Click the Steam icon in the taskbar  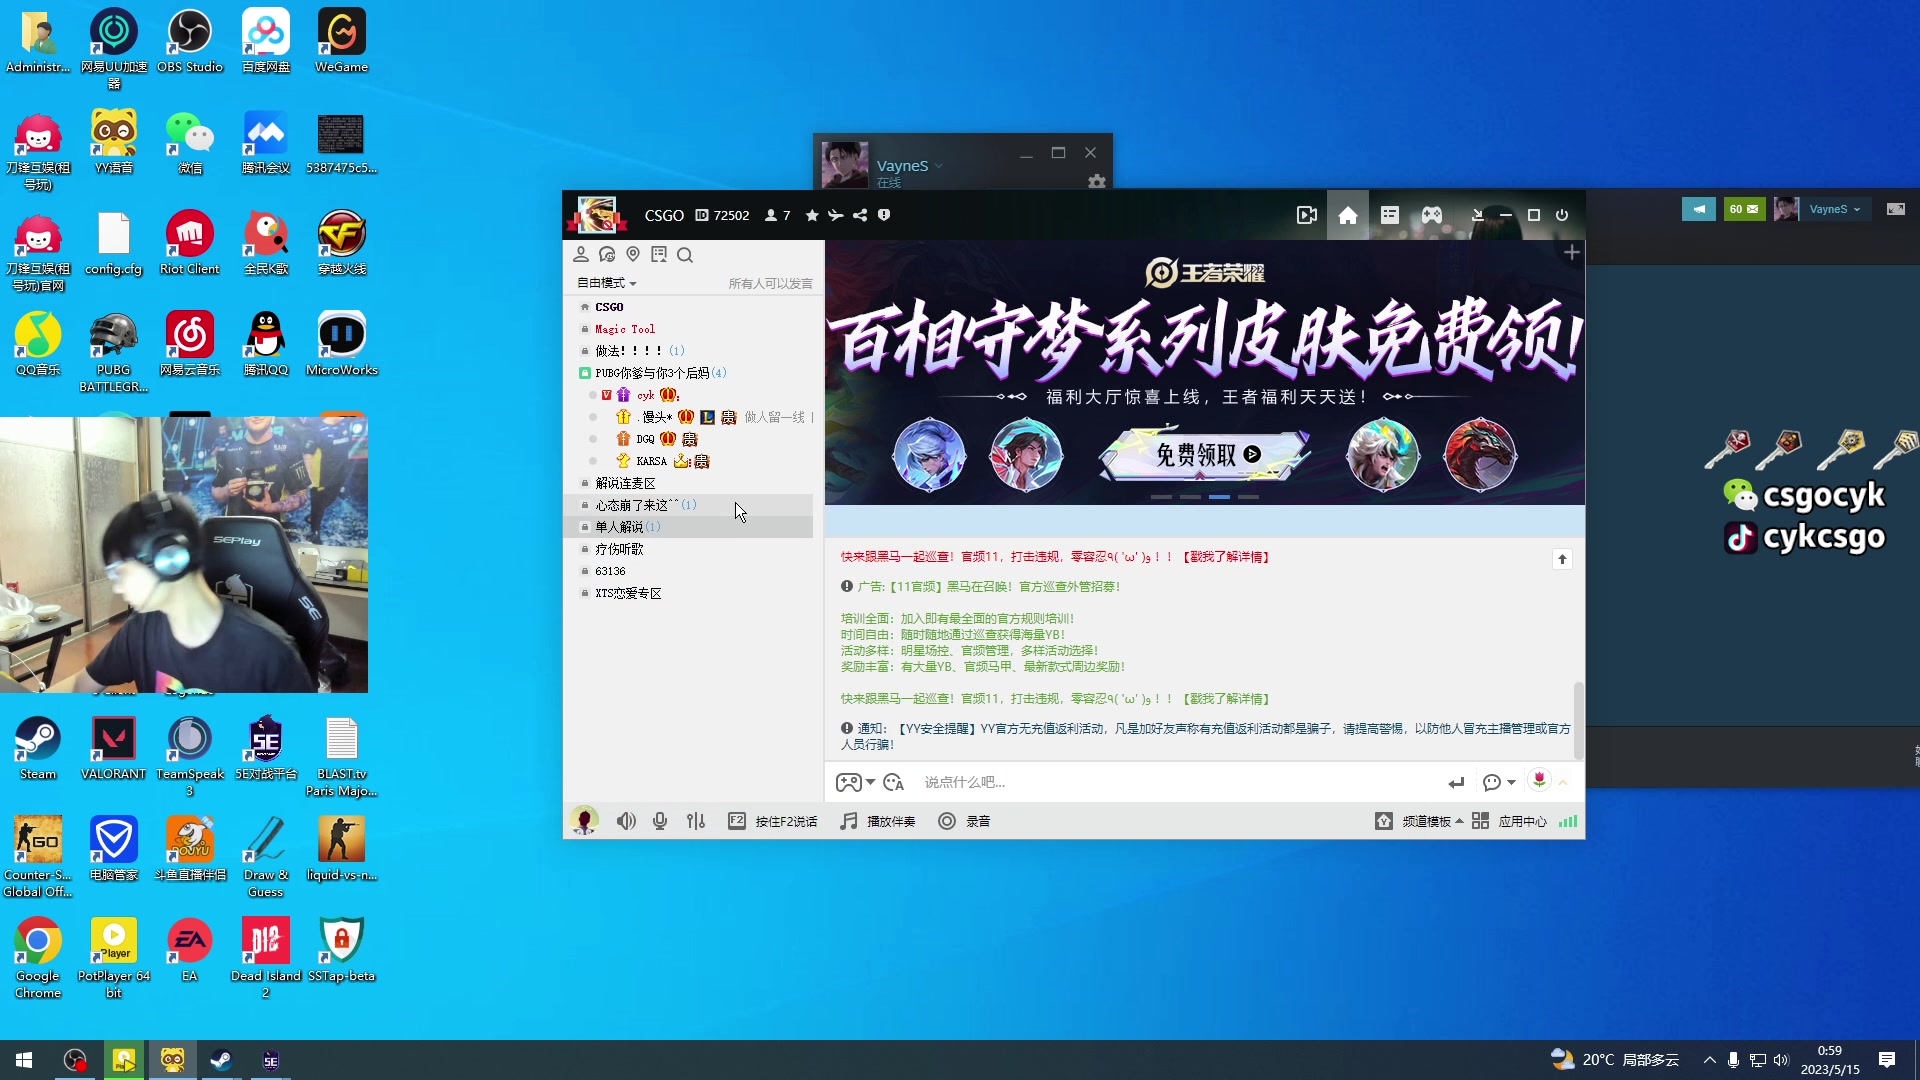click(221, 1060)
